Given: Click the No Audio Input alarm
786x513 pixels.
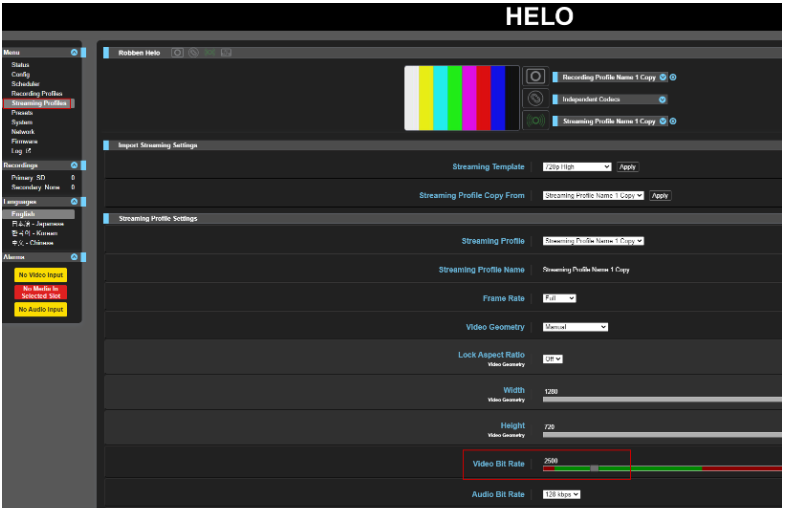Looking at the screenshot, I should click(41, 309).
